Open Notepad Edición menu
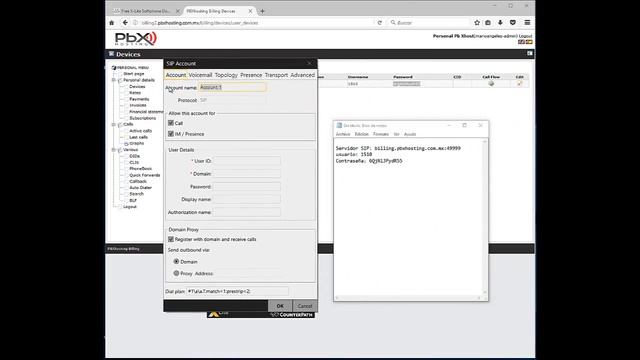The image size is (640, 360). 362,134
